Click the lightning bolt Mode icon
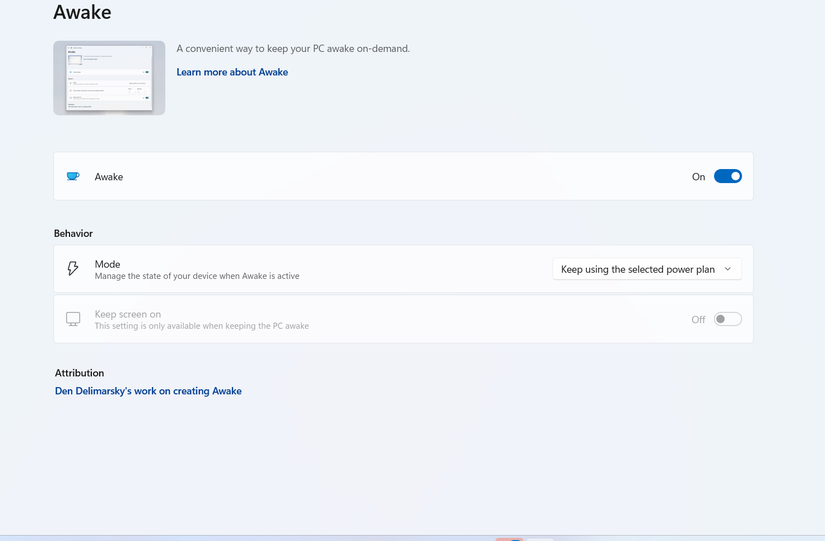Screen dimensions: 825x541 pyautogui.click(x=73, y=268)
